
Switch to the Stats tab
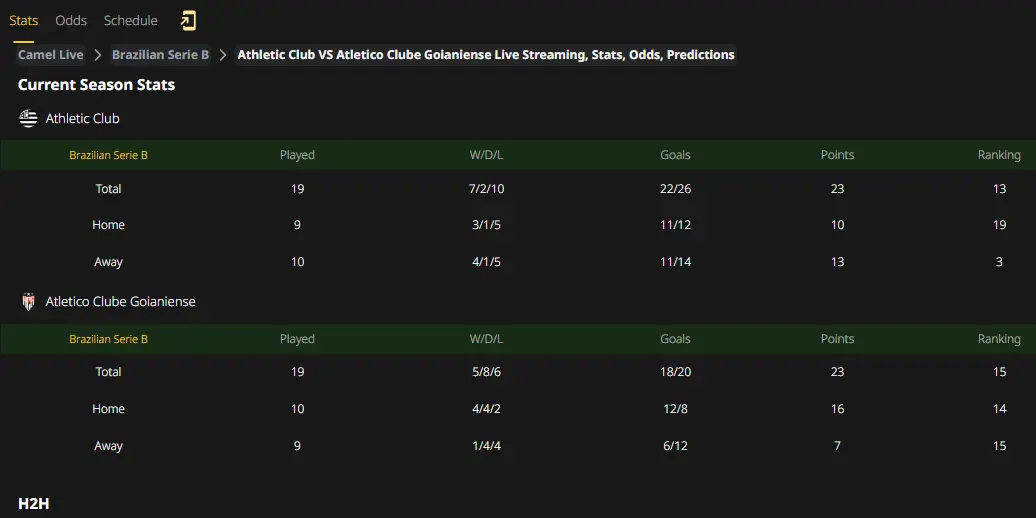pyautogui.click(x=24, y=20)
